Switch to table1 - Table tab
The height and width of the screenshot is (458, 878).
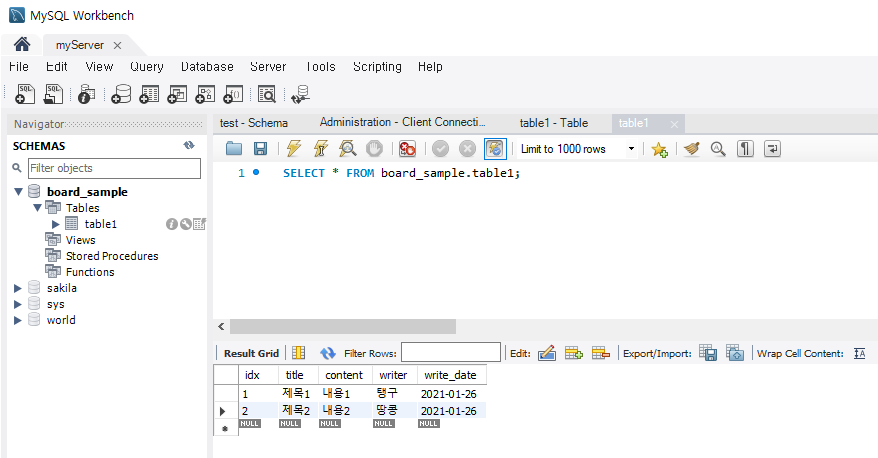point(554,123)
